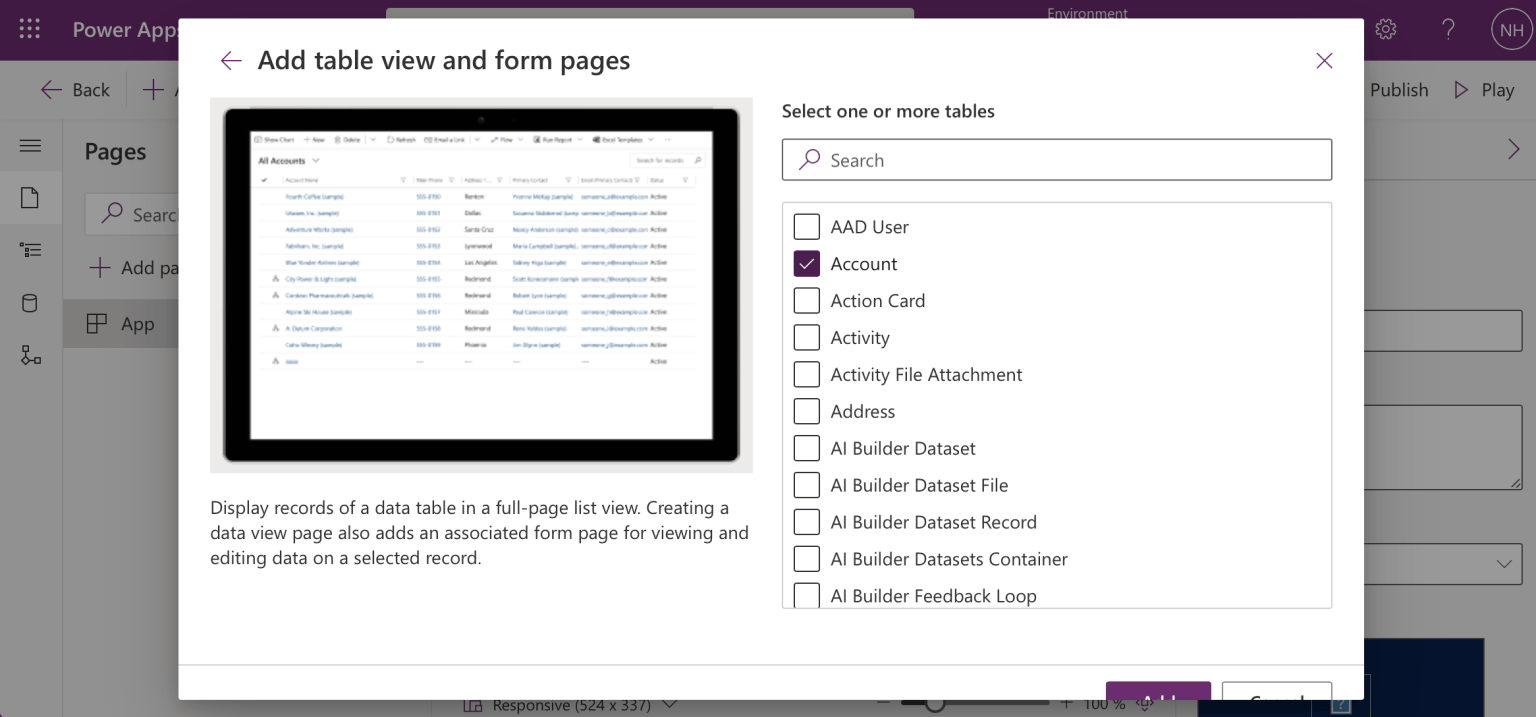Open the settings gear icon
This screenshot has height=717, width=1536.
click(x=1385, y=29)
